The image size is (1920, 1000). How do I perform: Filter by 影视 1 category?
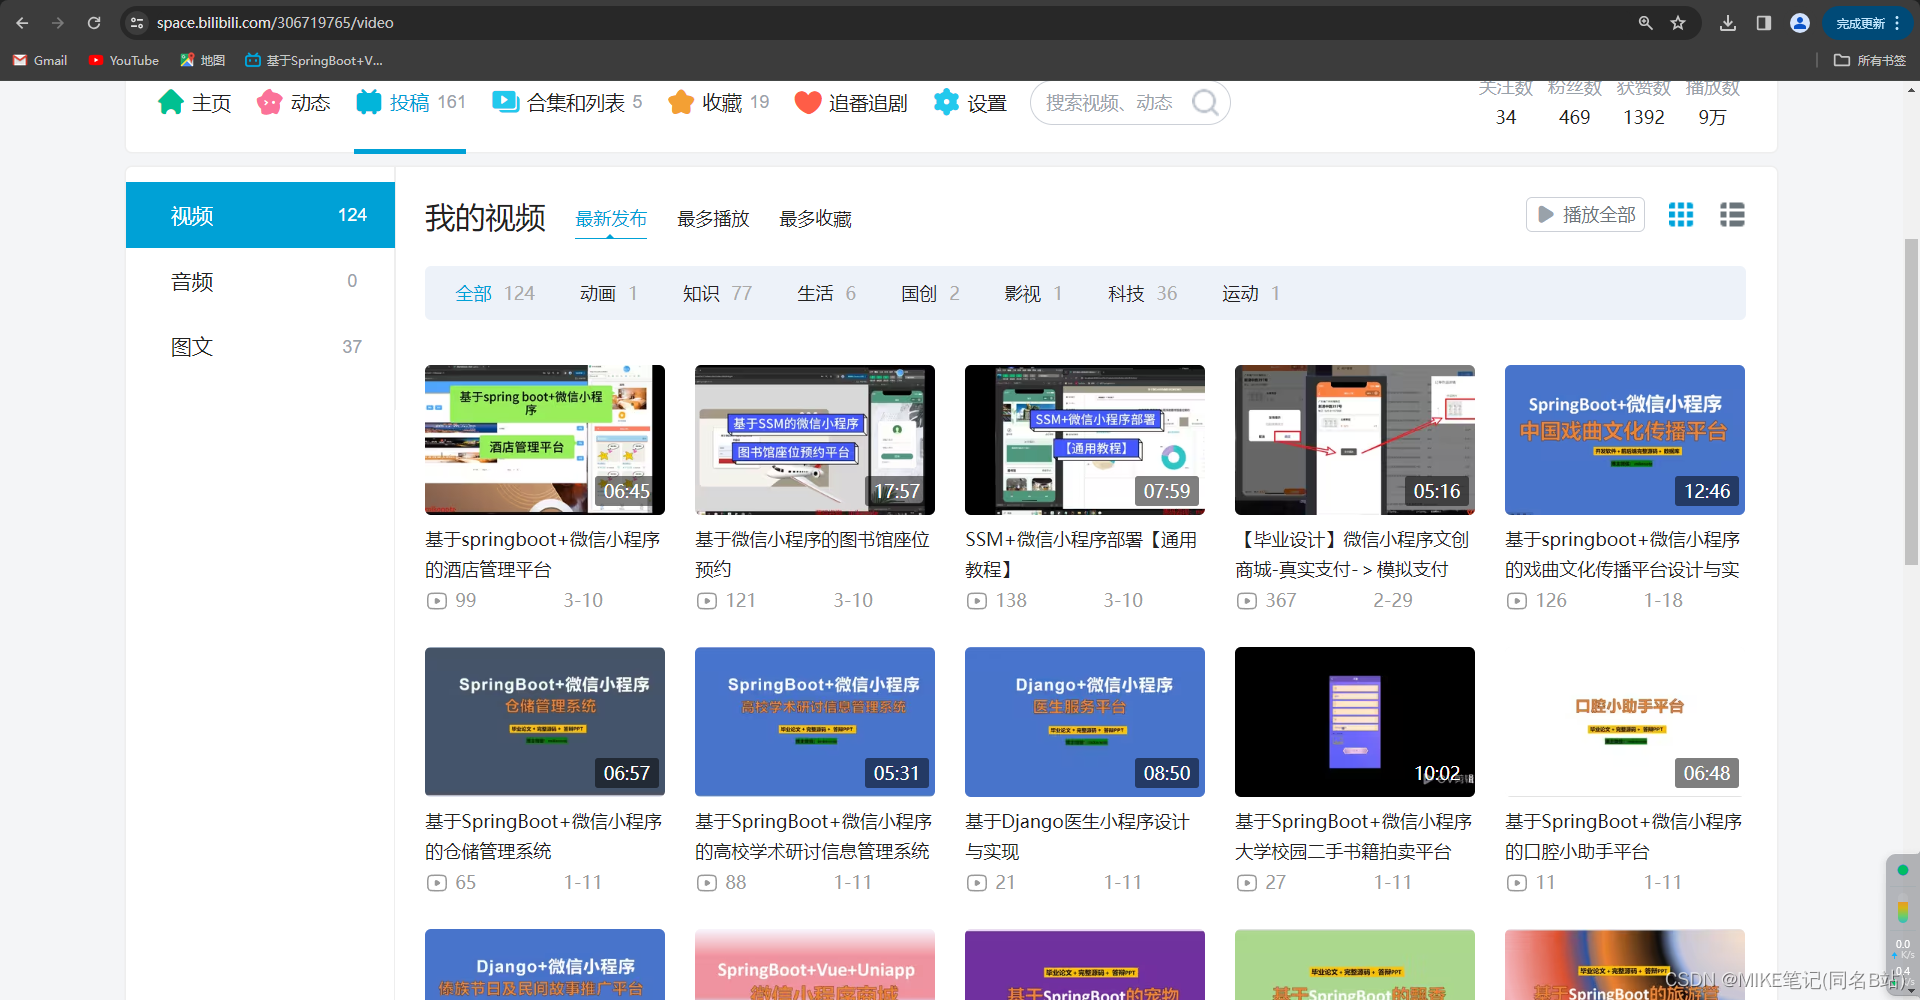pyautogui.click(x=1033, y=293)
